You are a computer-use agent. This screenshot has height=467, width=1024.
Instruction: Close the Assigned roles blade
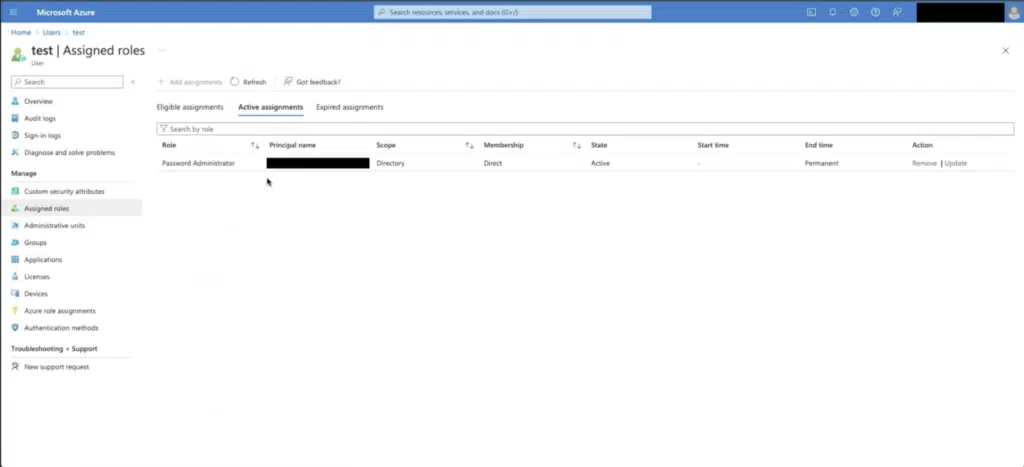click(1005, 50)
